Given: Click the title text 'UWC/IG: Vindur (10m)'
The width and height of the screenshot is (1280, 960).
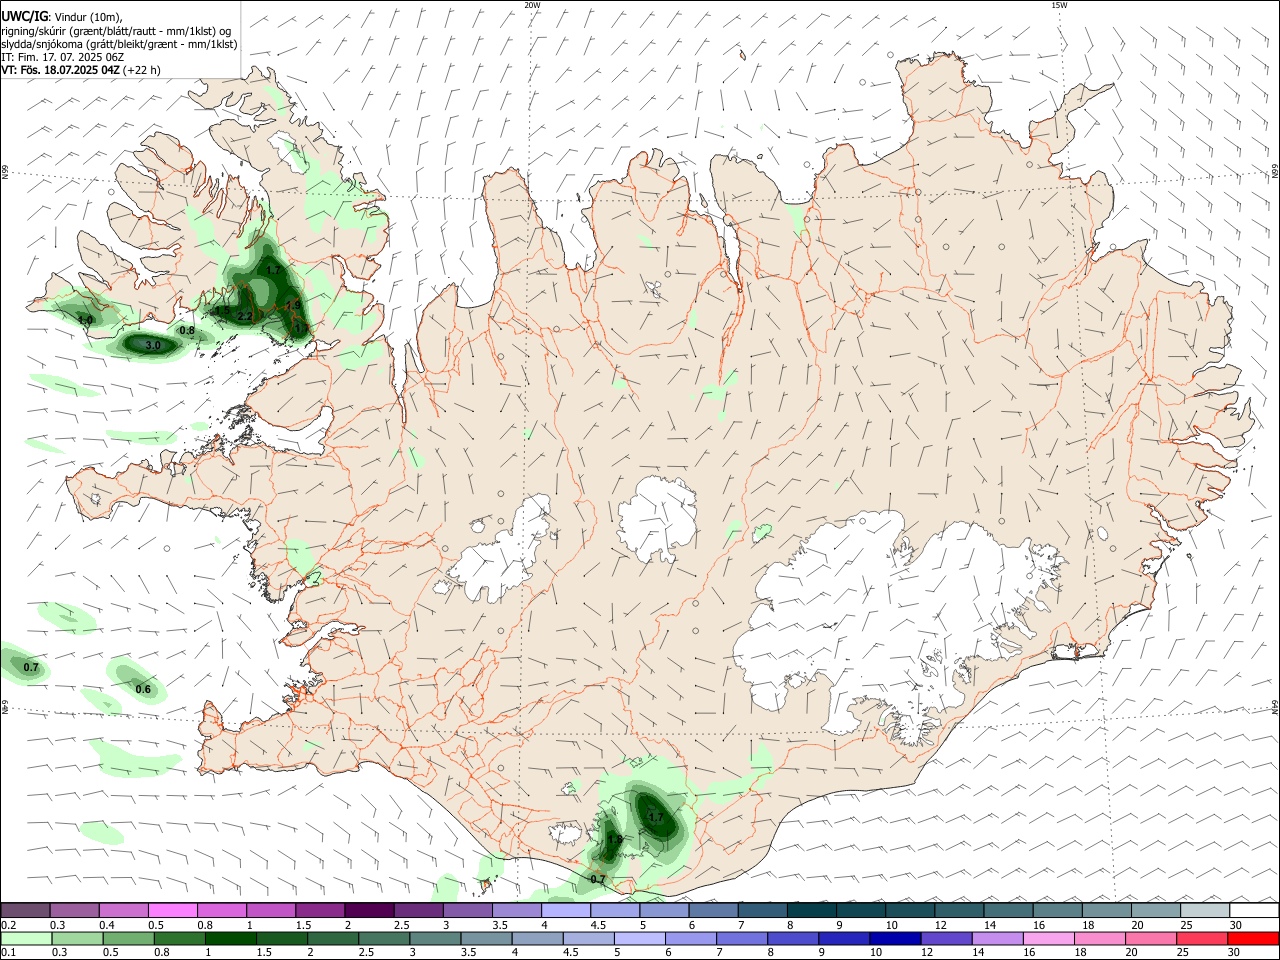Looking at the screenshot, I should pos(62,16).
